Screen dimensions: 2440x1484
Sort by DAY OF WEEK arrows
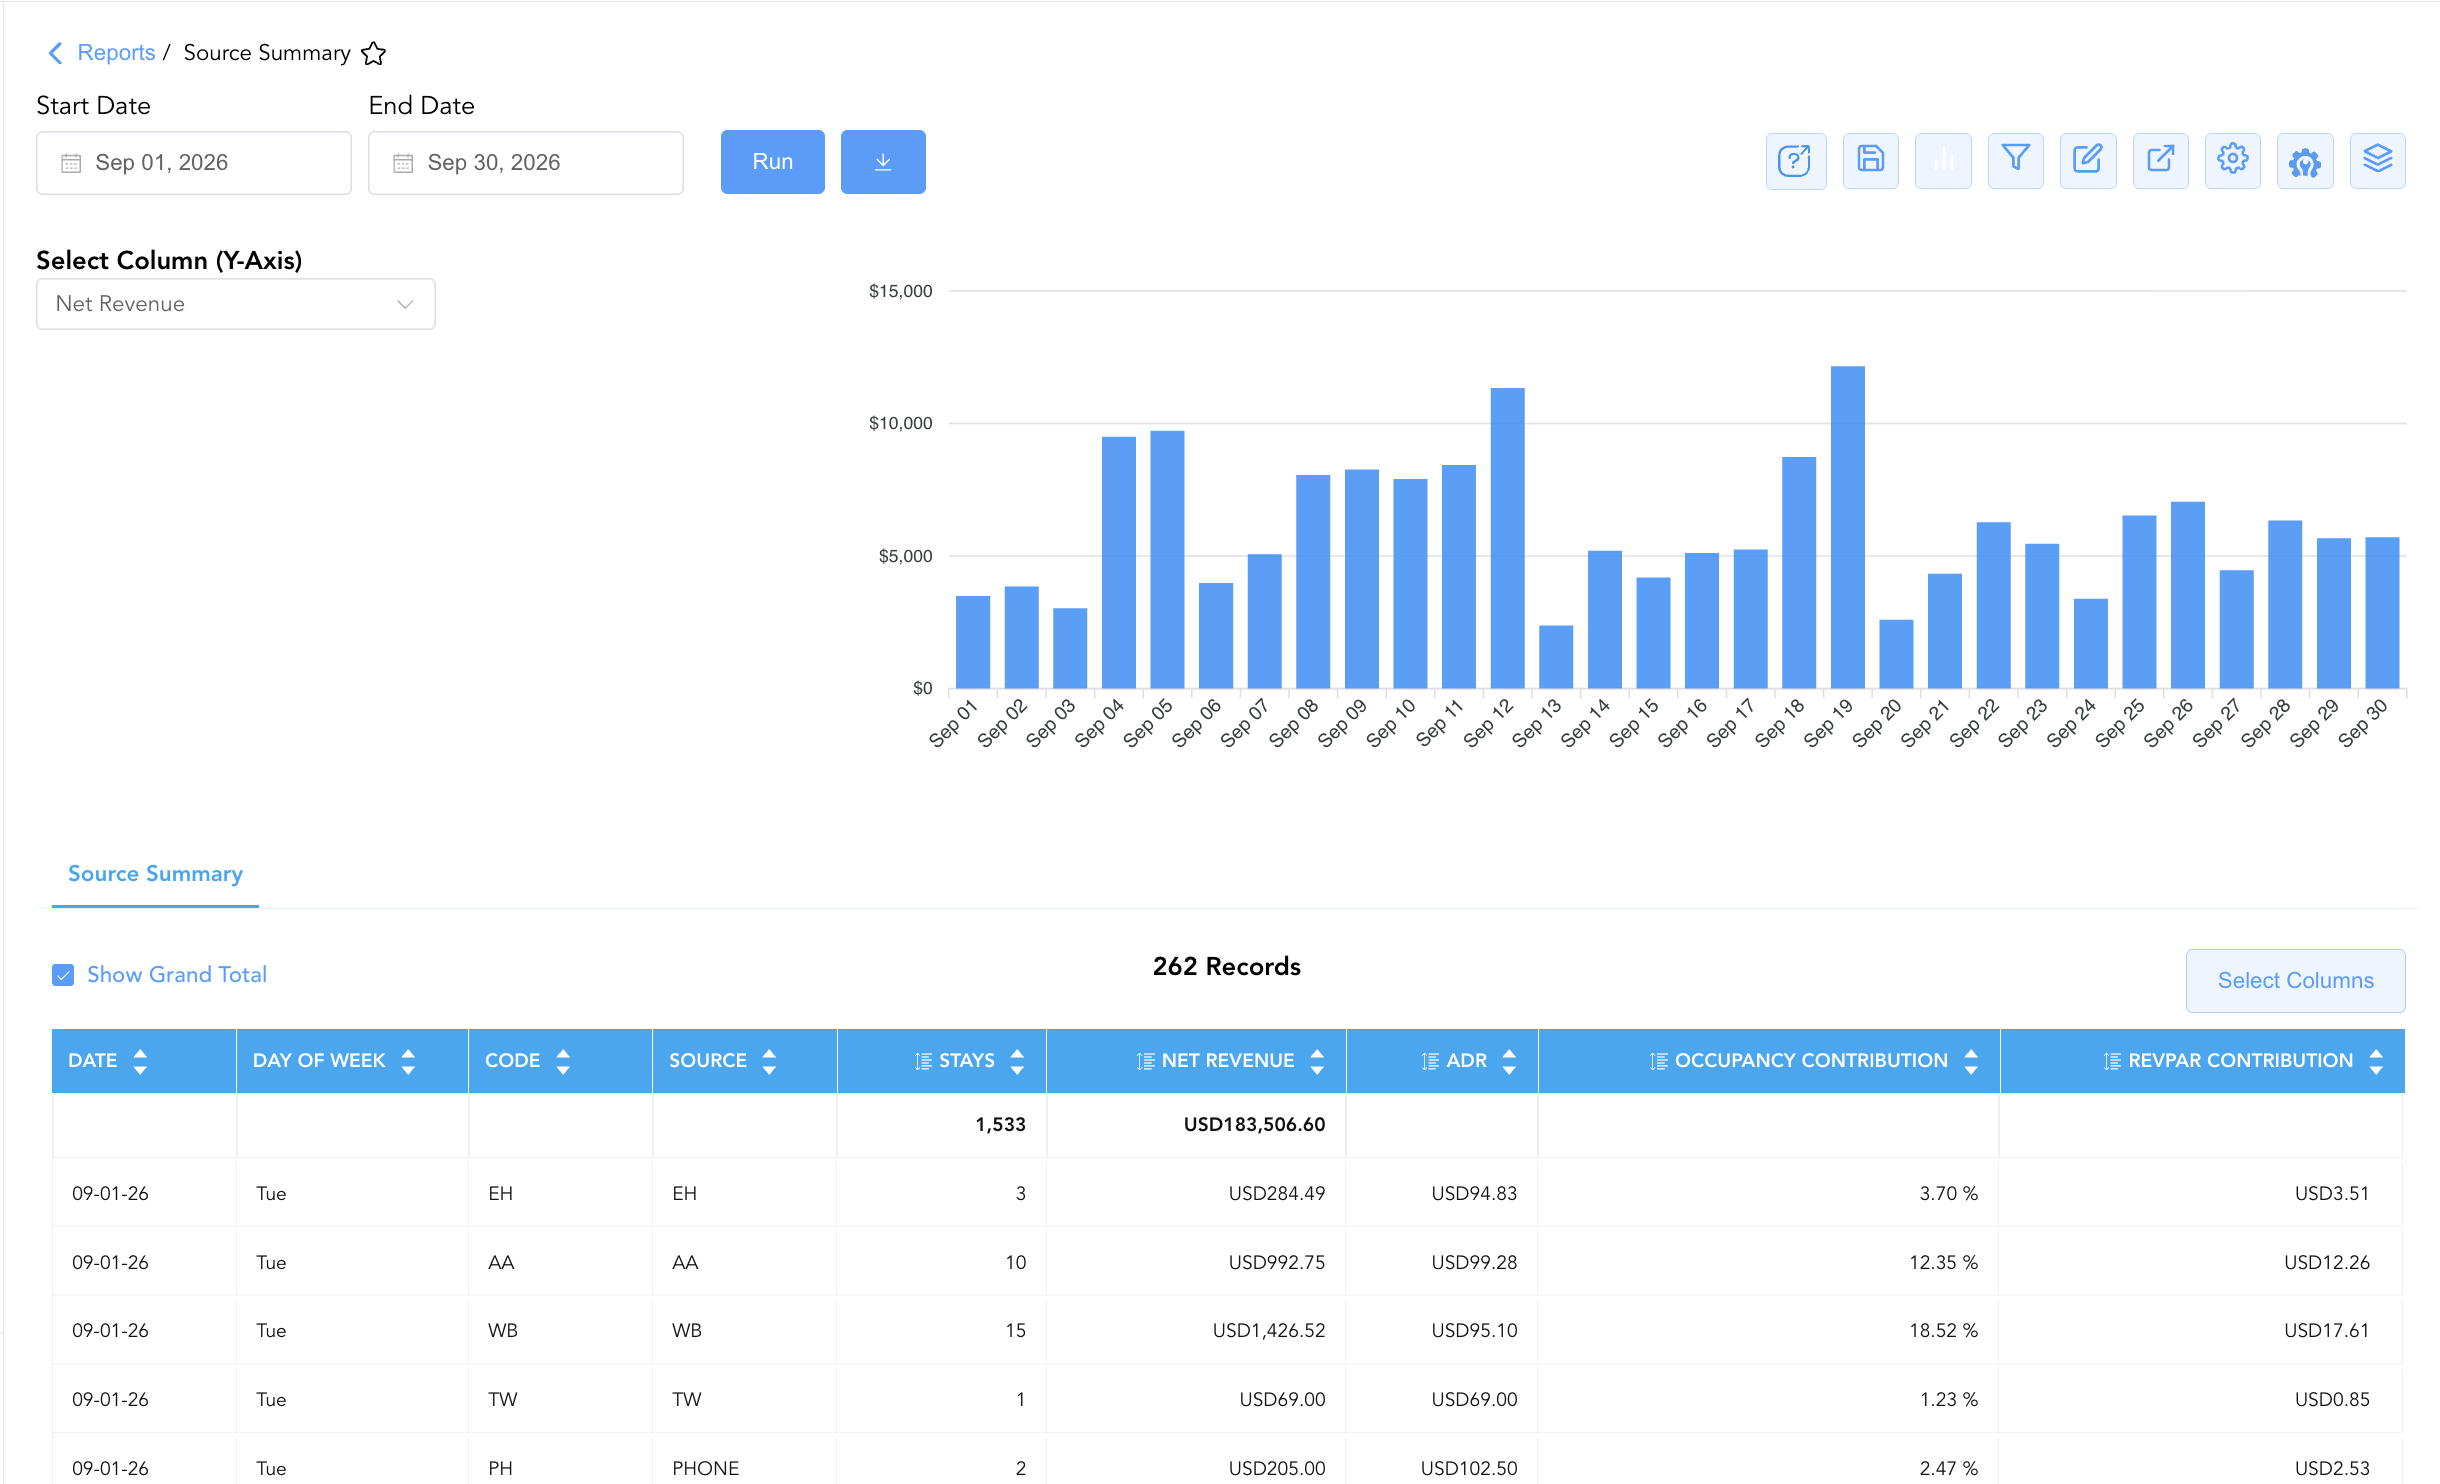pyautogui.click(x=408, y=1061)
